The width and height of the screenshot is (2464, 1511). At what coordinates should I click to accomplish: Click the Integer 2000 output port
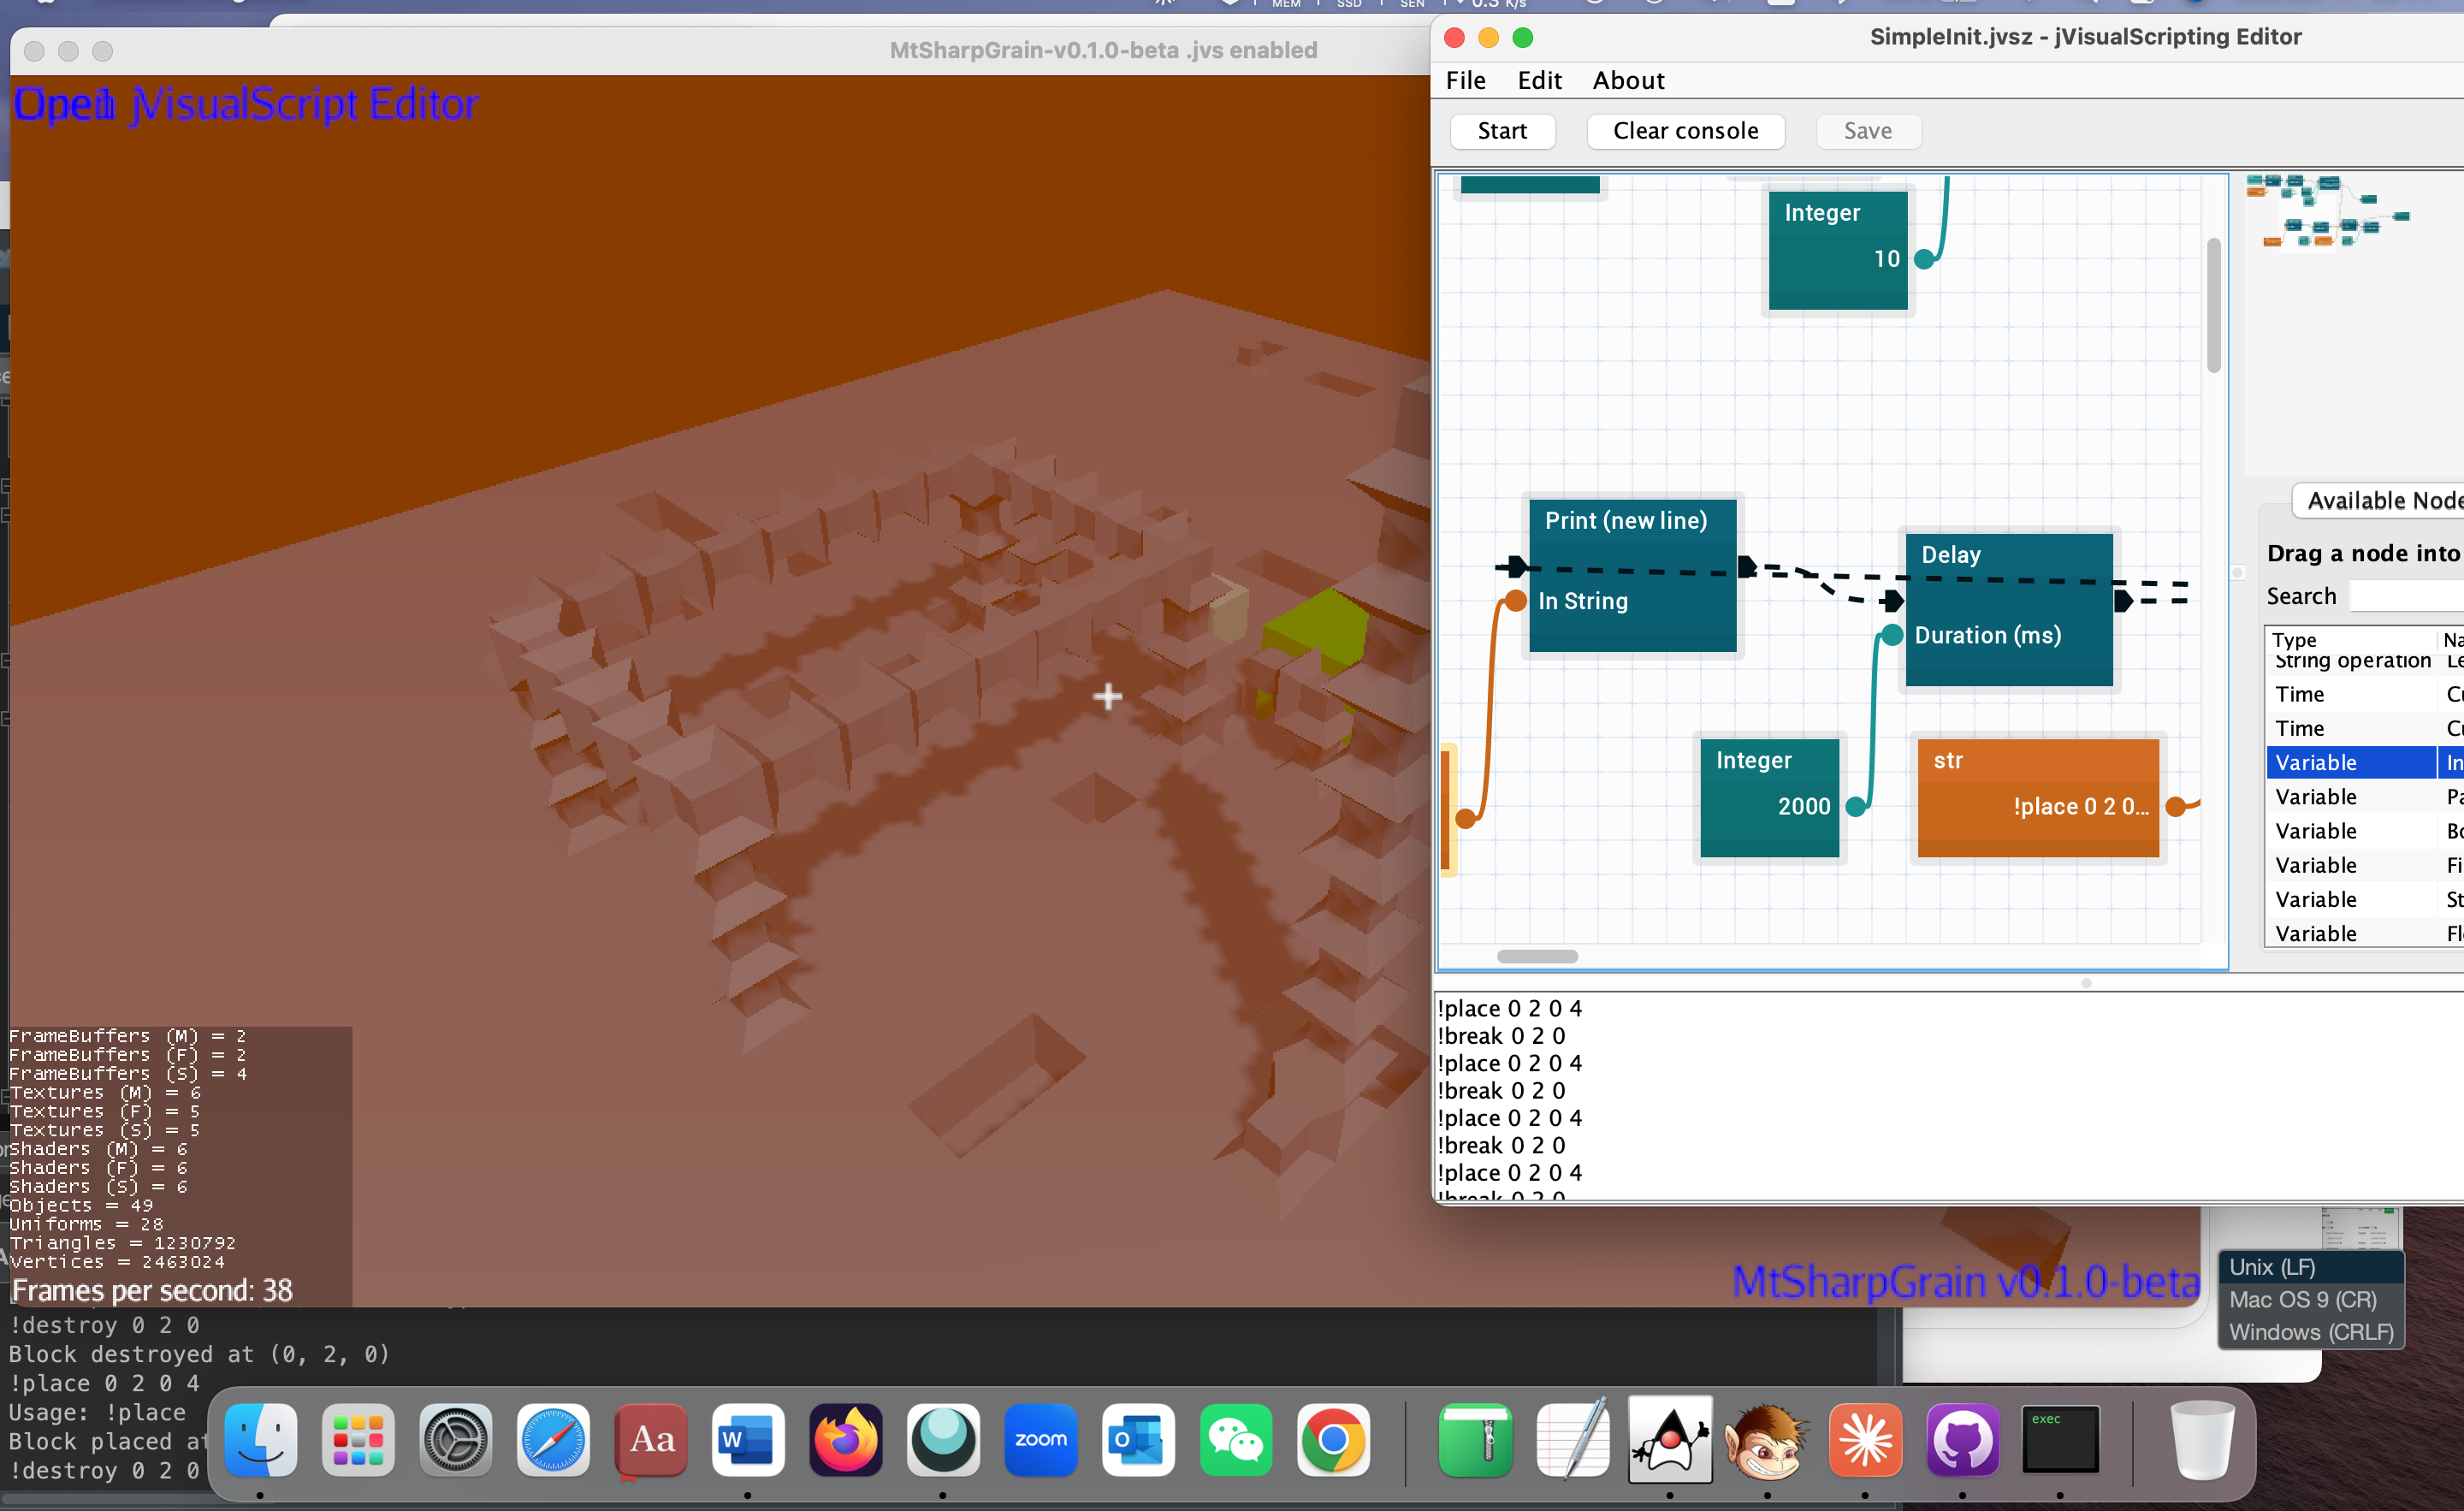[1855, 806]
